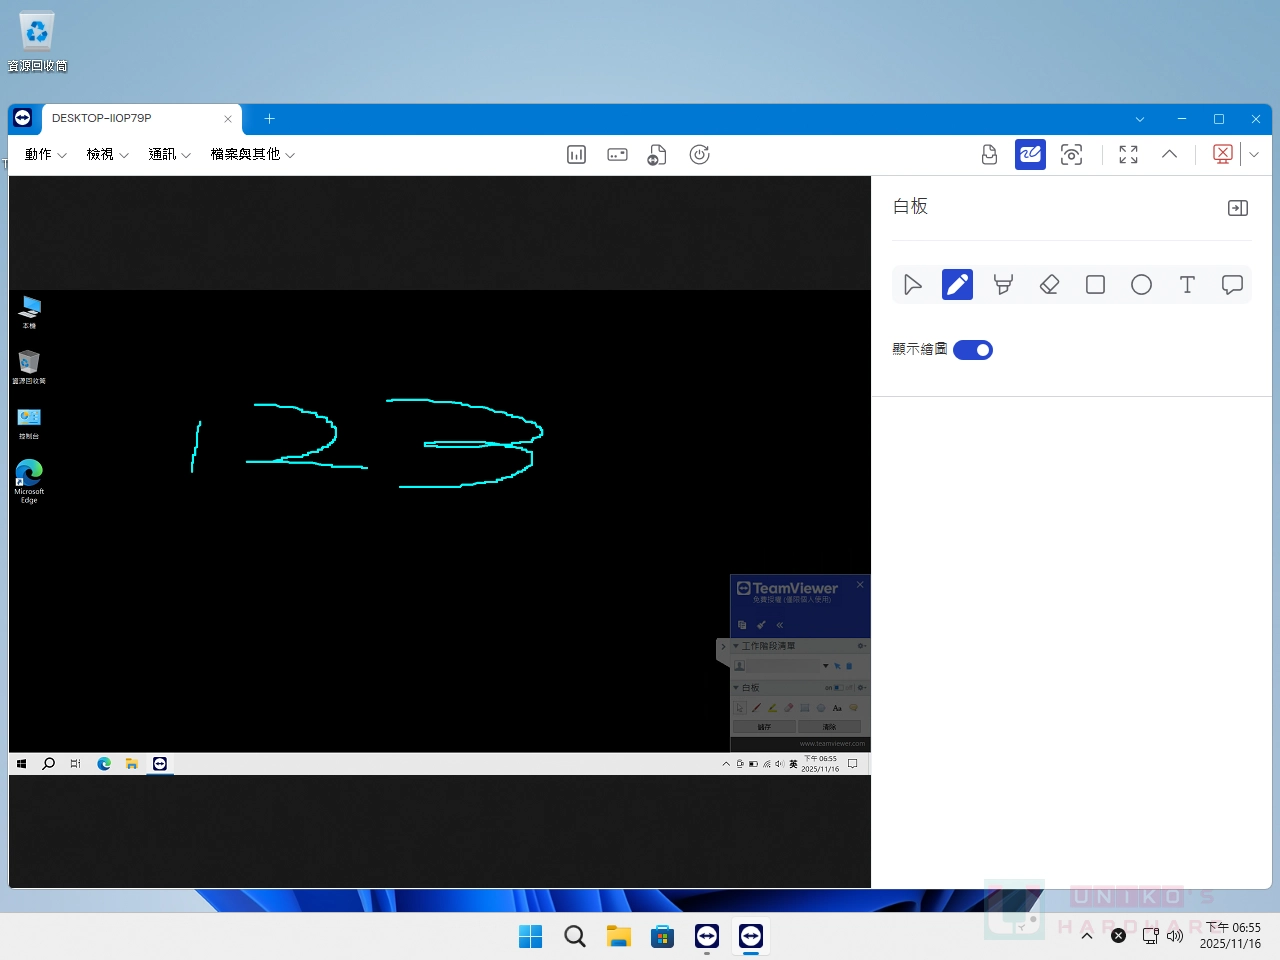The height and width of the screenshot is (960, 1280).
Task: Choose the pointer selection tool
Action: click(x=912, y=285)
